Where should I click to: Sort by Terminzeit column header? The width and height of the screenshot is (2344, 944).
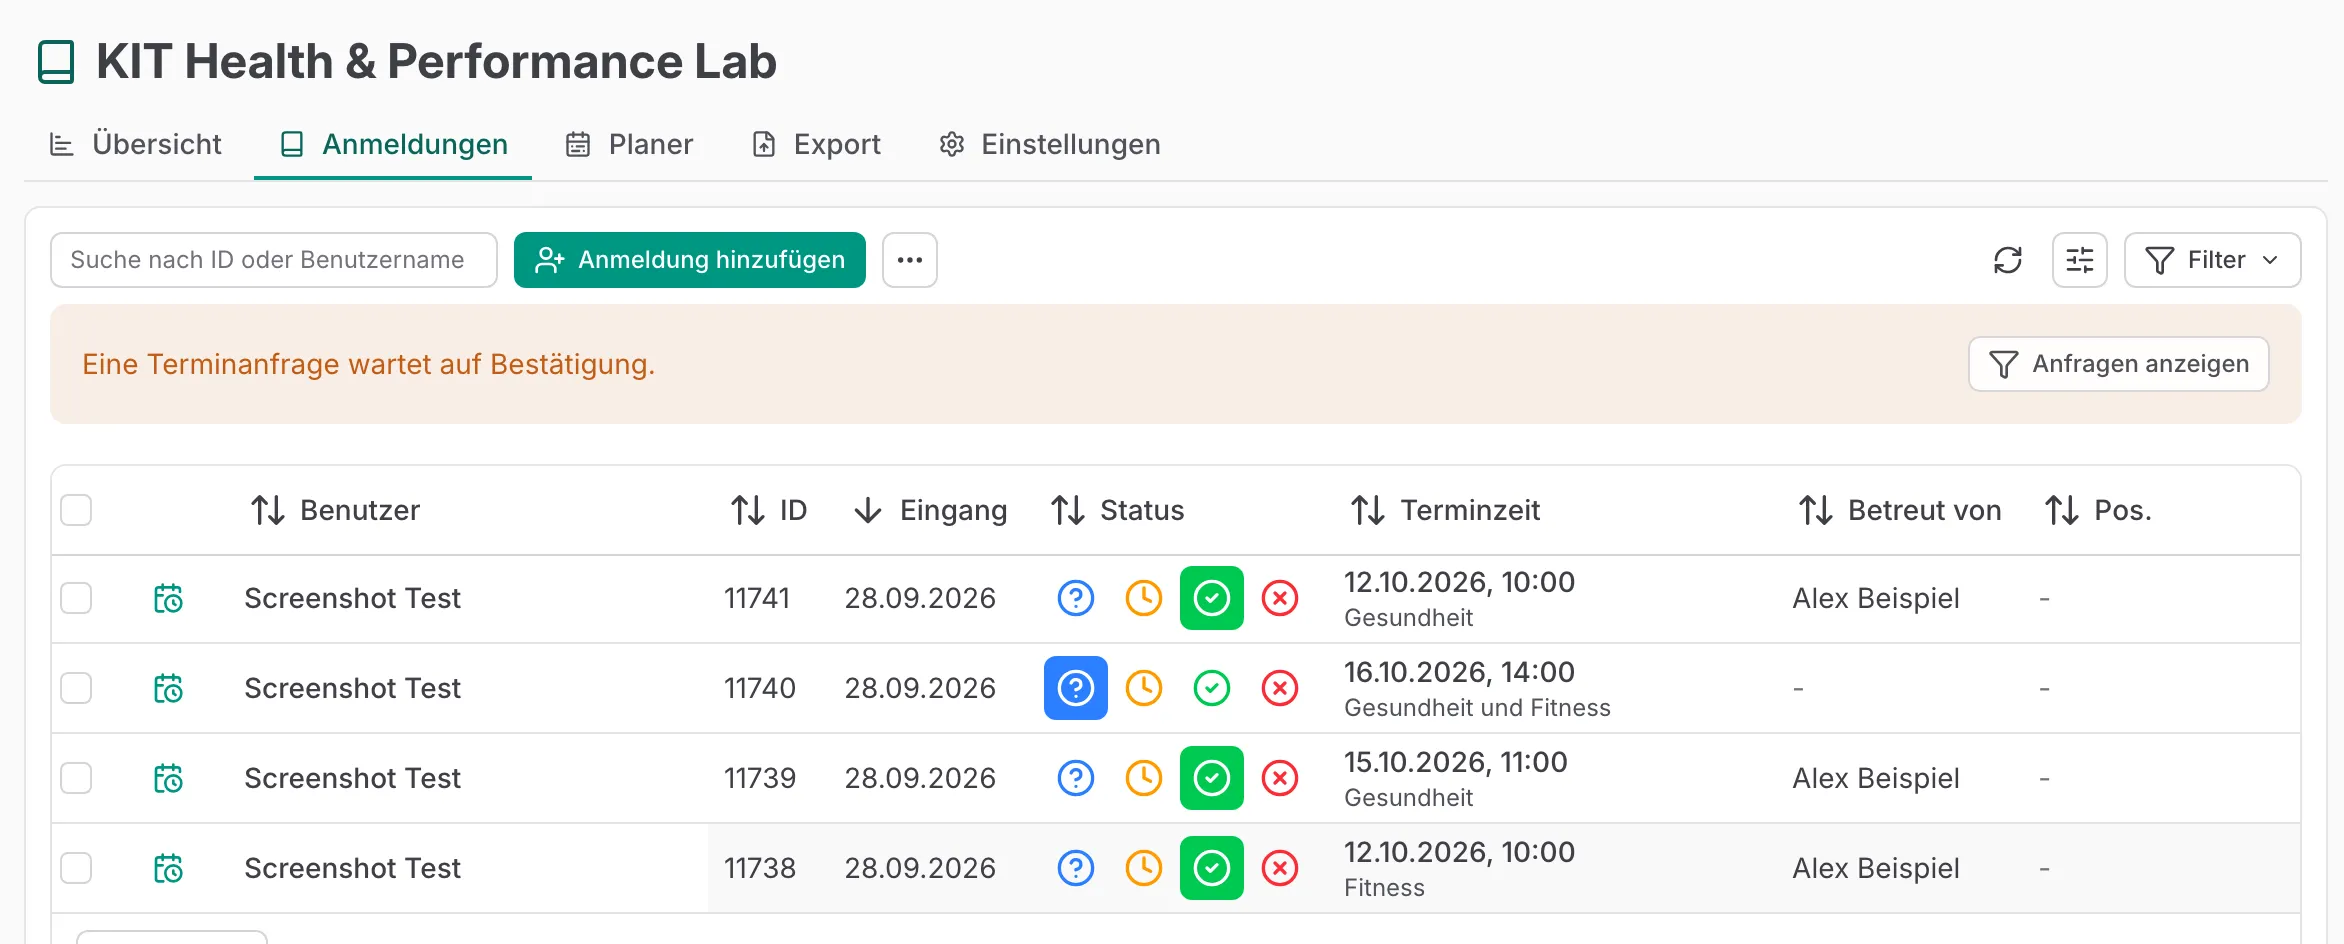(x=1445, y=510)
